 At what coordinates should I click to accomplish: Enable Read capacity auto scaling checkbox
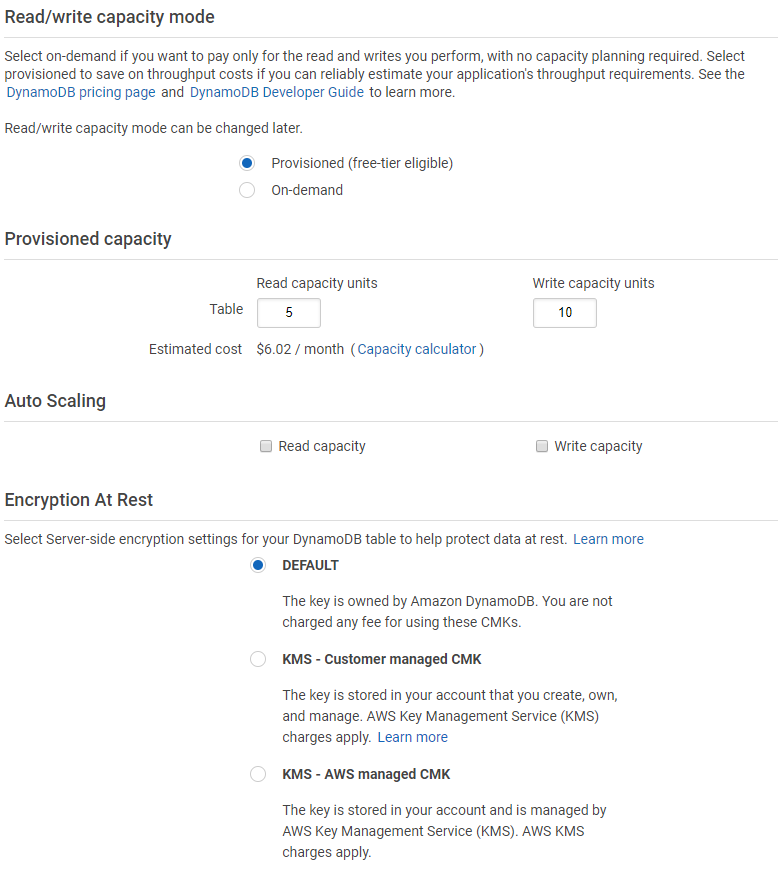(x=266, y=446)
